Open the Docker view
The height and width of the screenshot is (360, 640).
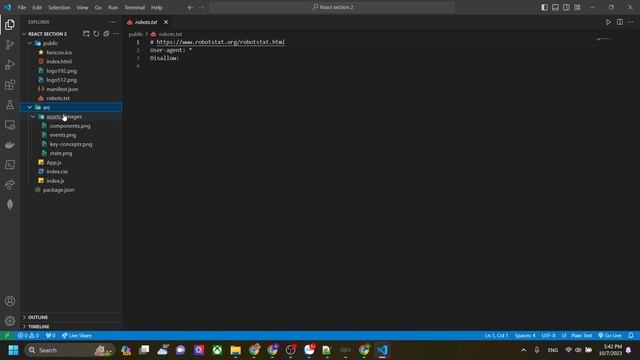click(10, 145)
